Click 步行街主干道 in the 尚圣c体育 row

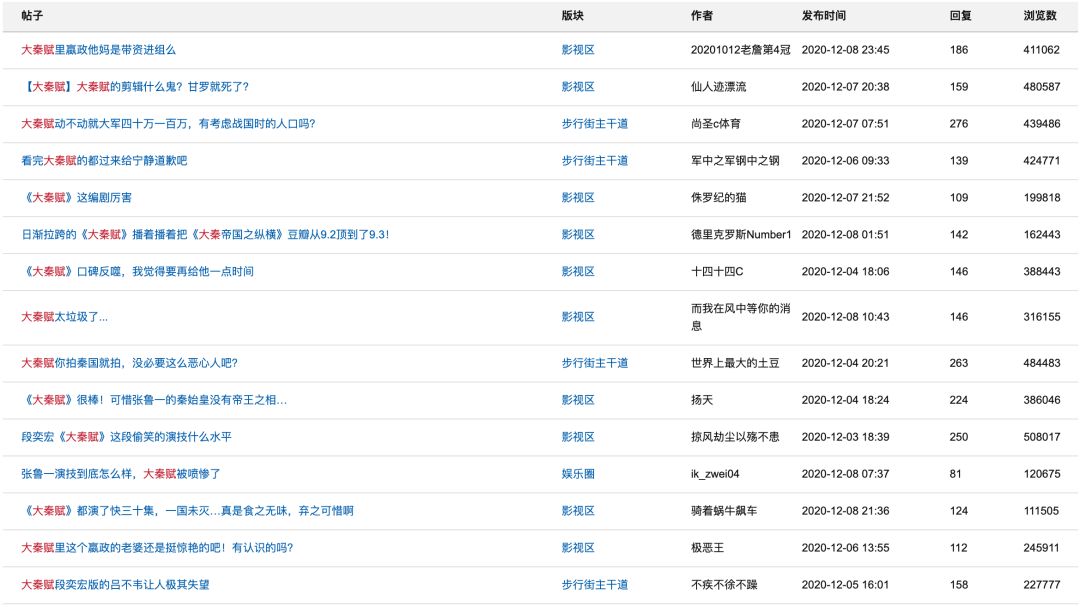tap(594, 123)
